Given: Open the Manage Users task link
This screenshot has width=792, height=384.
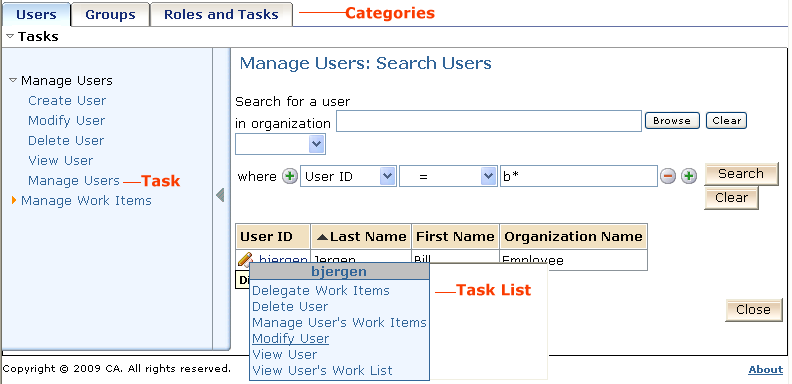Looking at the screenshot, I should [x=74, y=180].
